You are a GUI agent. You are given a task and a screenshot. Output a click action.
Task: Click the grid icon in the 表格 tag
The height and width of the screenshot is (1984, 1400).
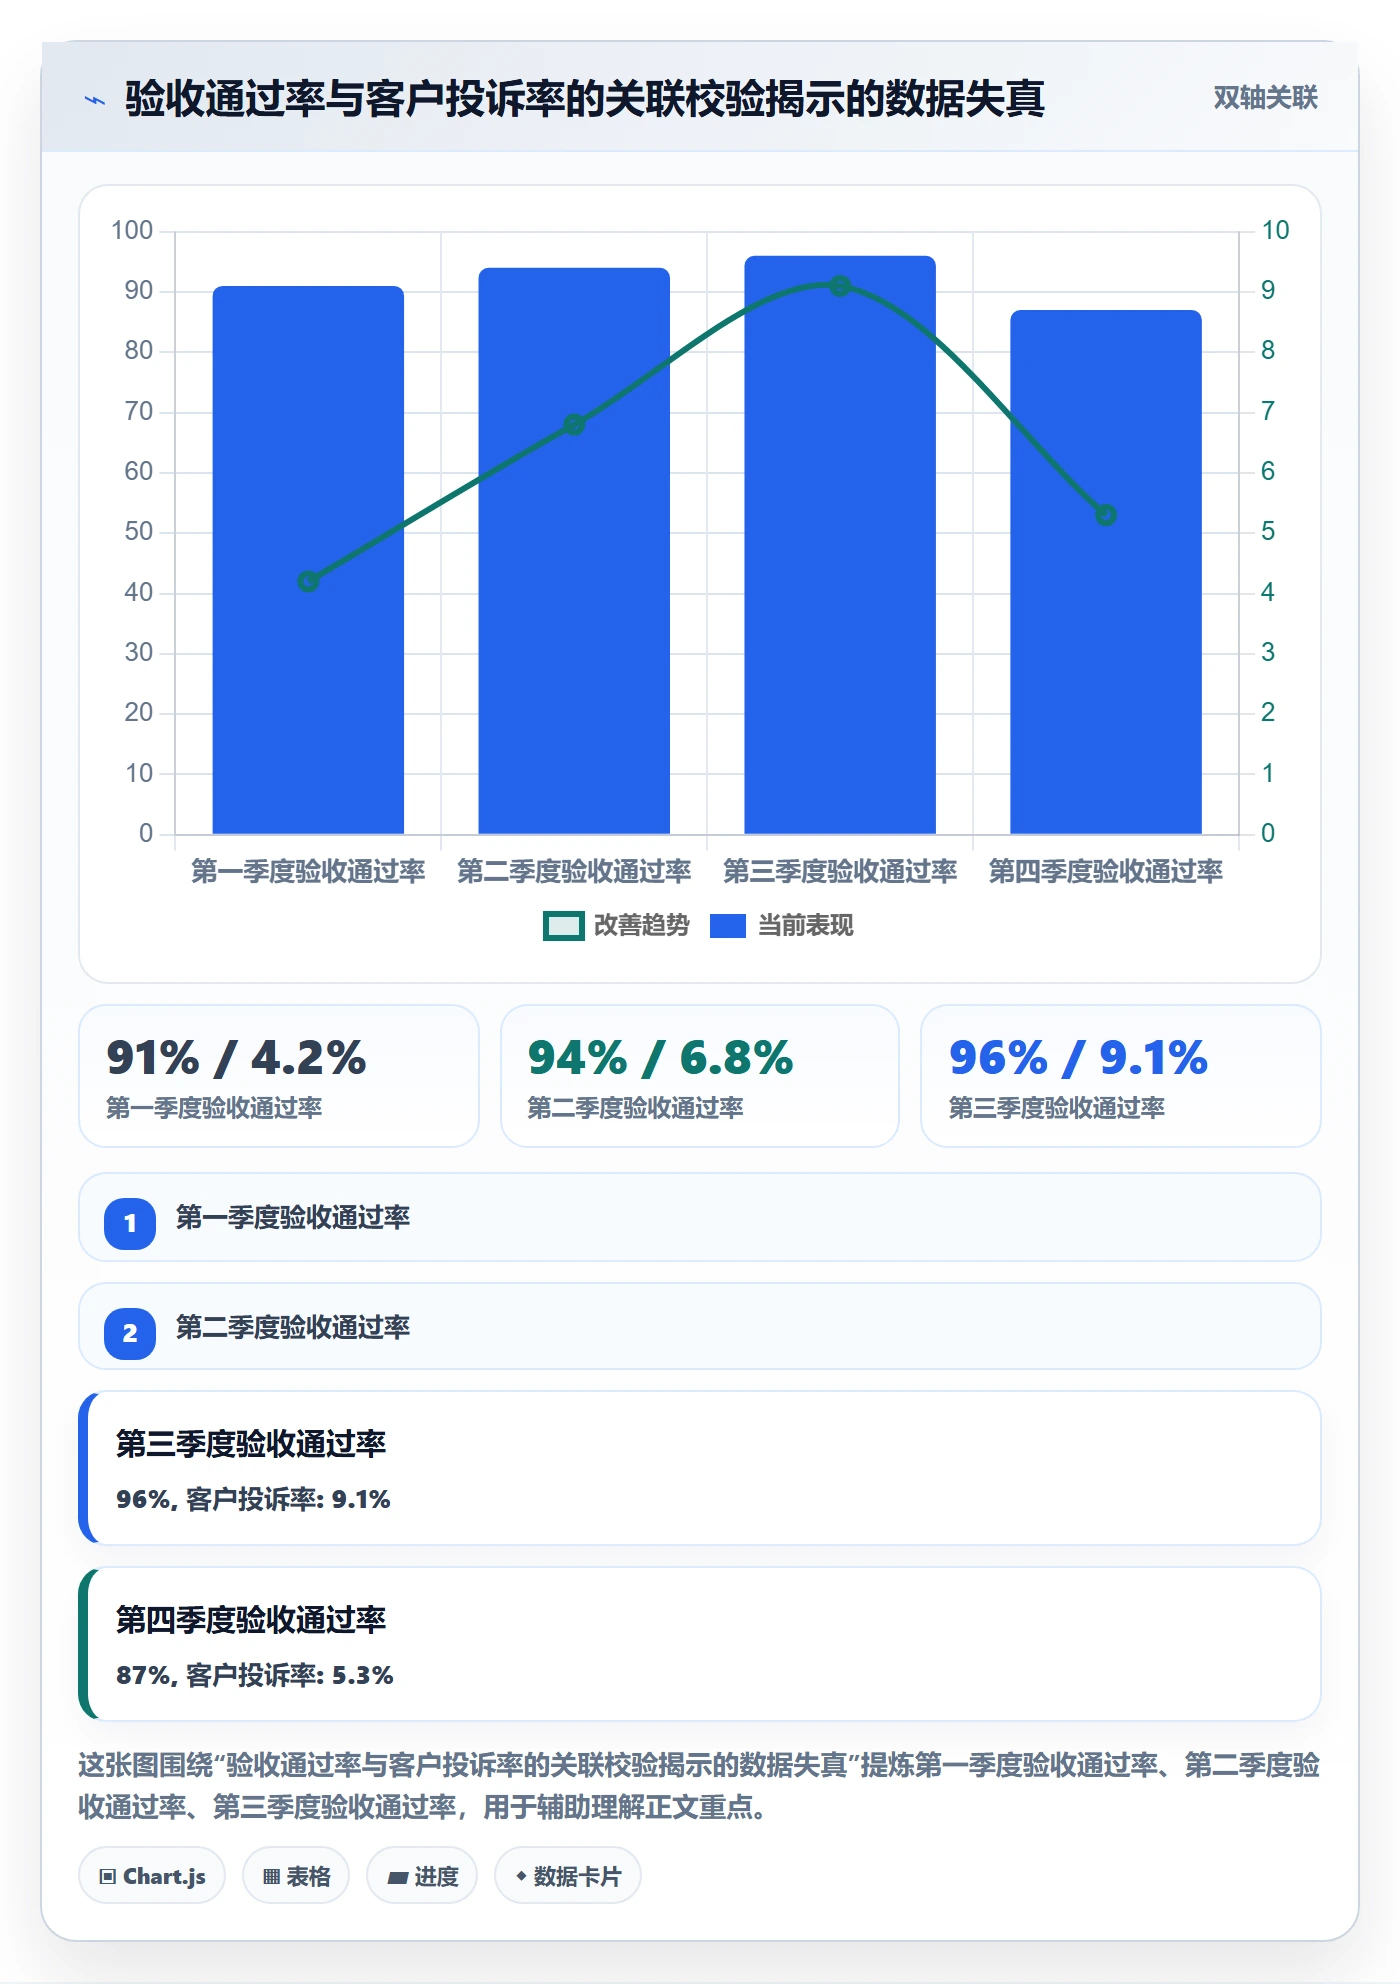pyautogui.click(x=271, y=1877)
